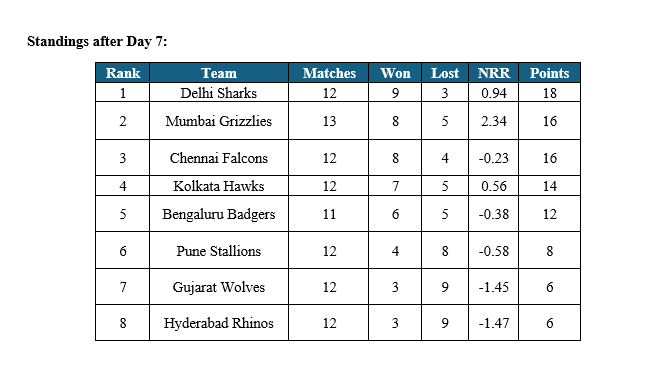Click the NRR column header
This screenshot has height=366, width=649.
[x=493, y=73]
